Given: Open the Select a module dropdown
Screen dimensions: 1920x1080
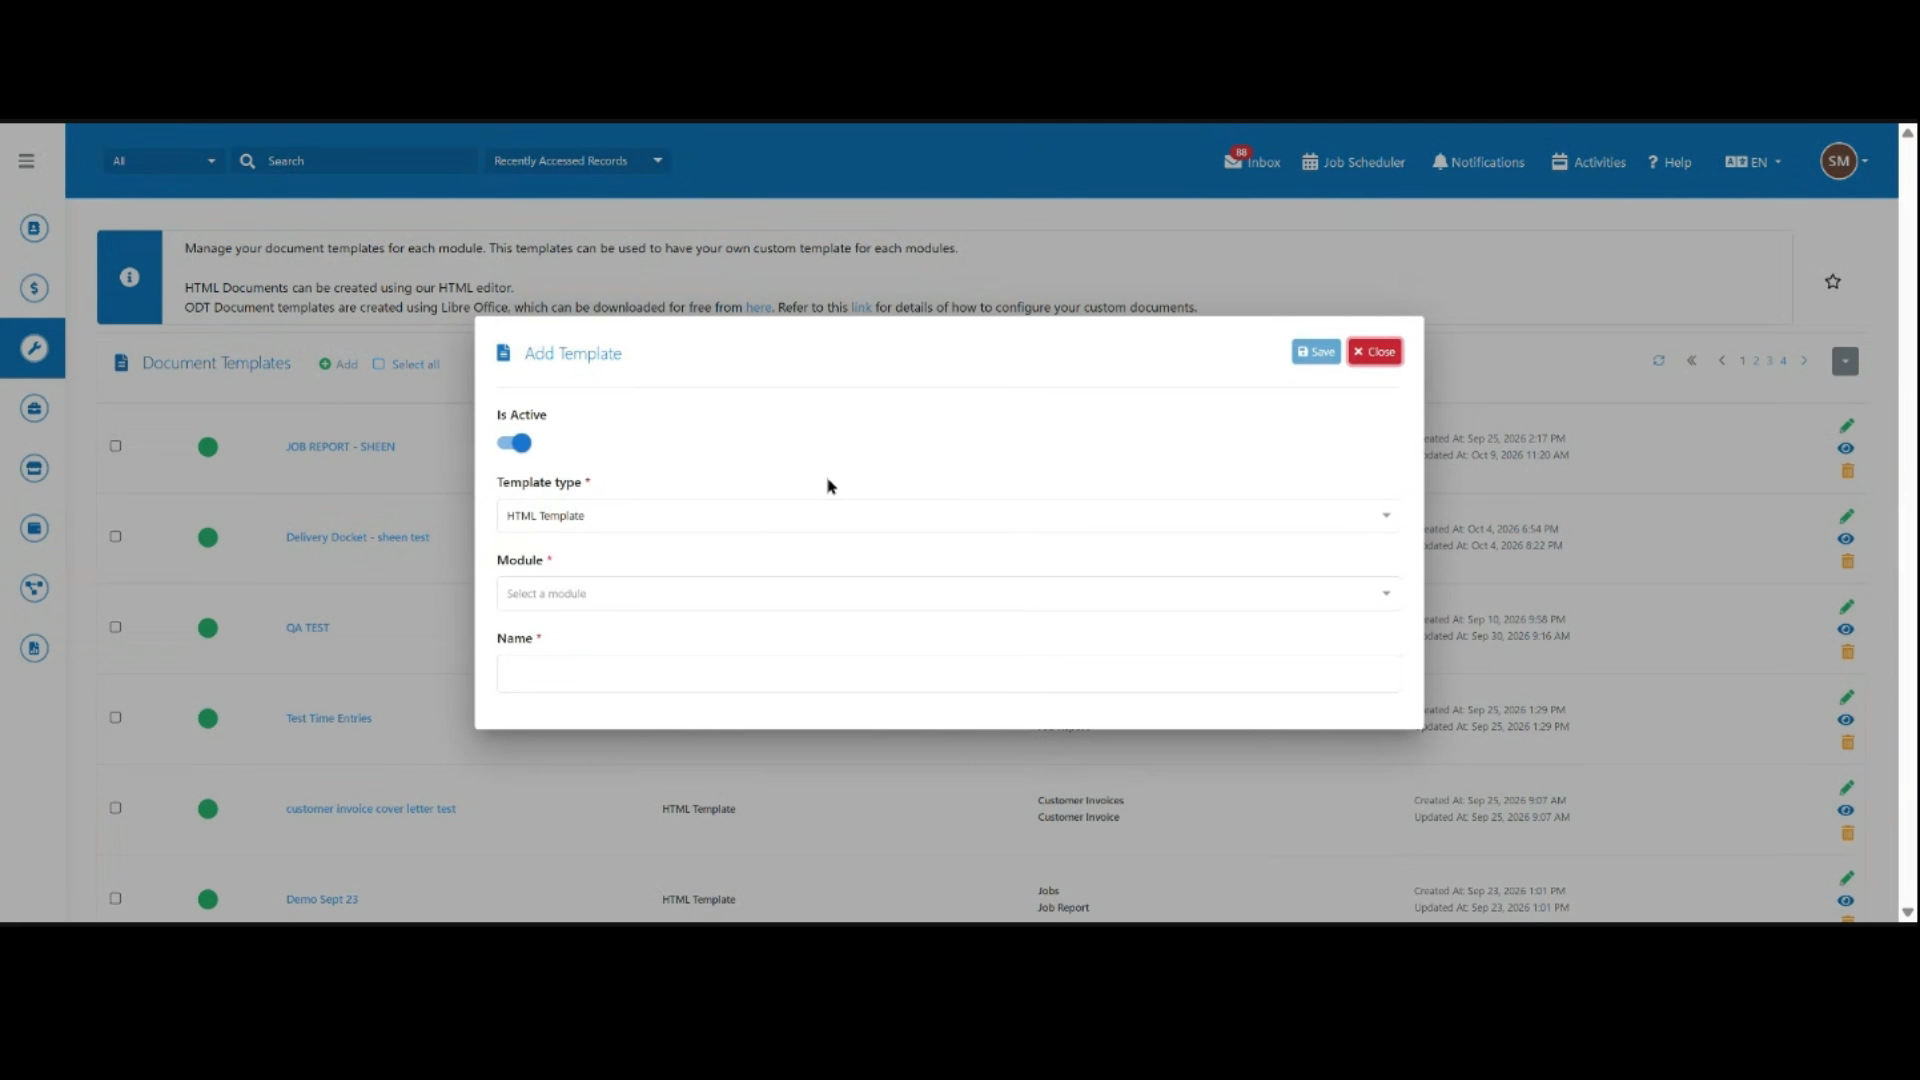Looking at the screenshot, I should (948, 594).
